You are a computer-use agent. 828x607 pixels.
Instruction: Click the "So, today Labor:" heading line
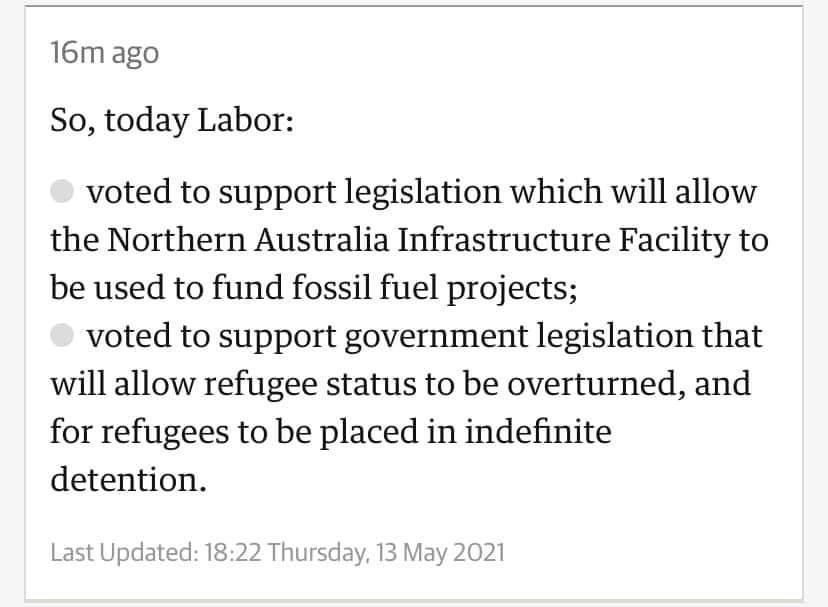(x=172, y=120)
